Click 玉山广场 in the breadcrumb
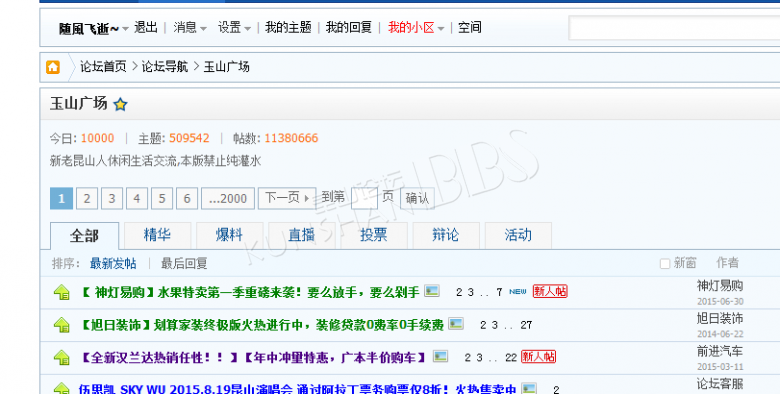780x394 pixels. click(x=226, y=67)
